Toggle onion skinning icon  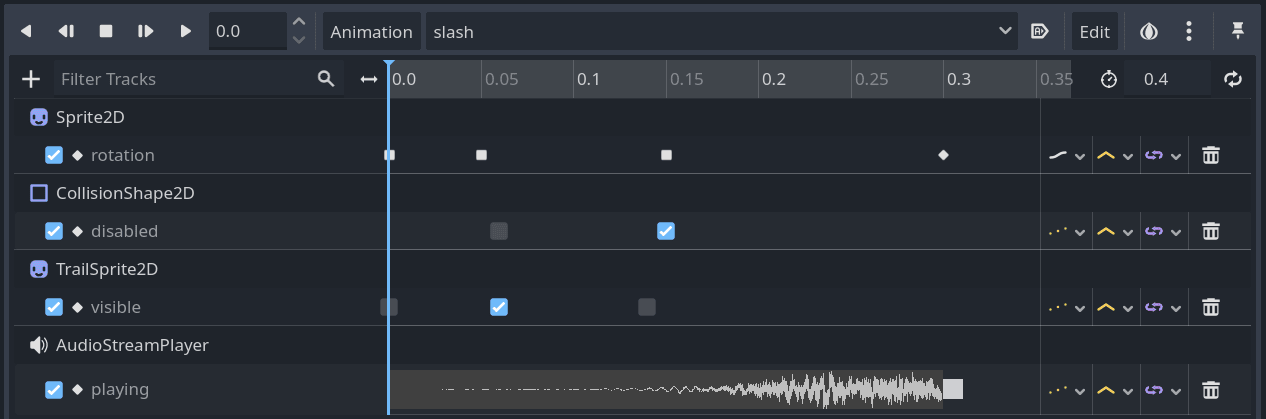pos(1149,31)
